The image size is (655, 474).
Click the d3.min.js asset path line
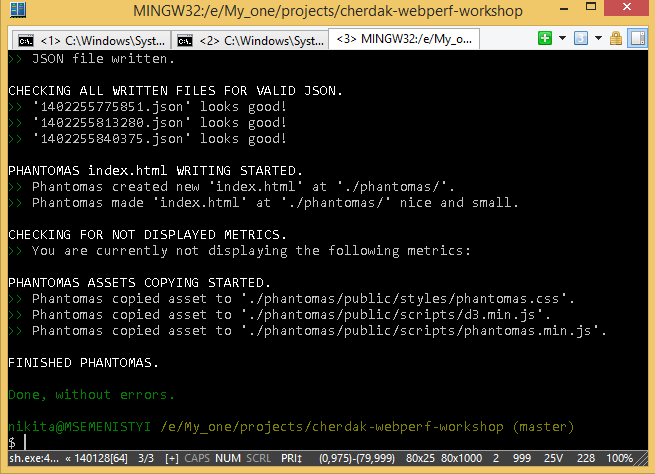point(279,314)
